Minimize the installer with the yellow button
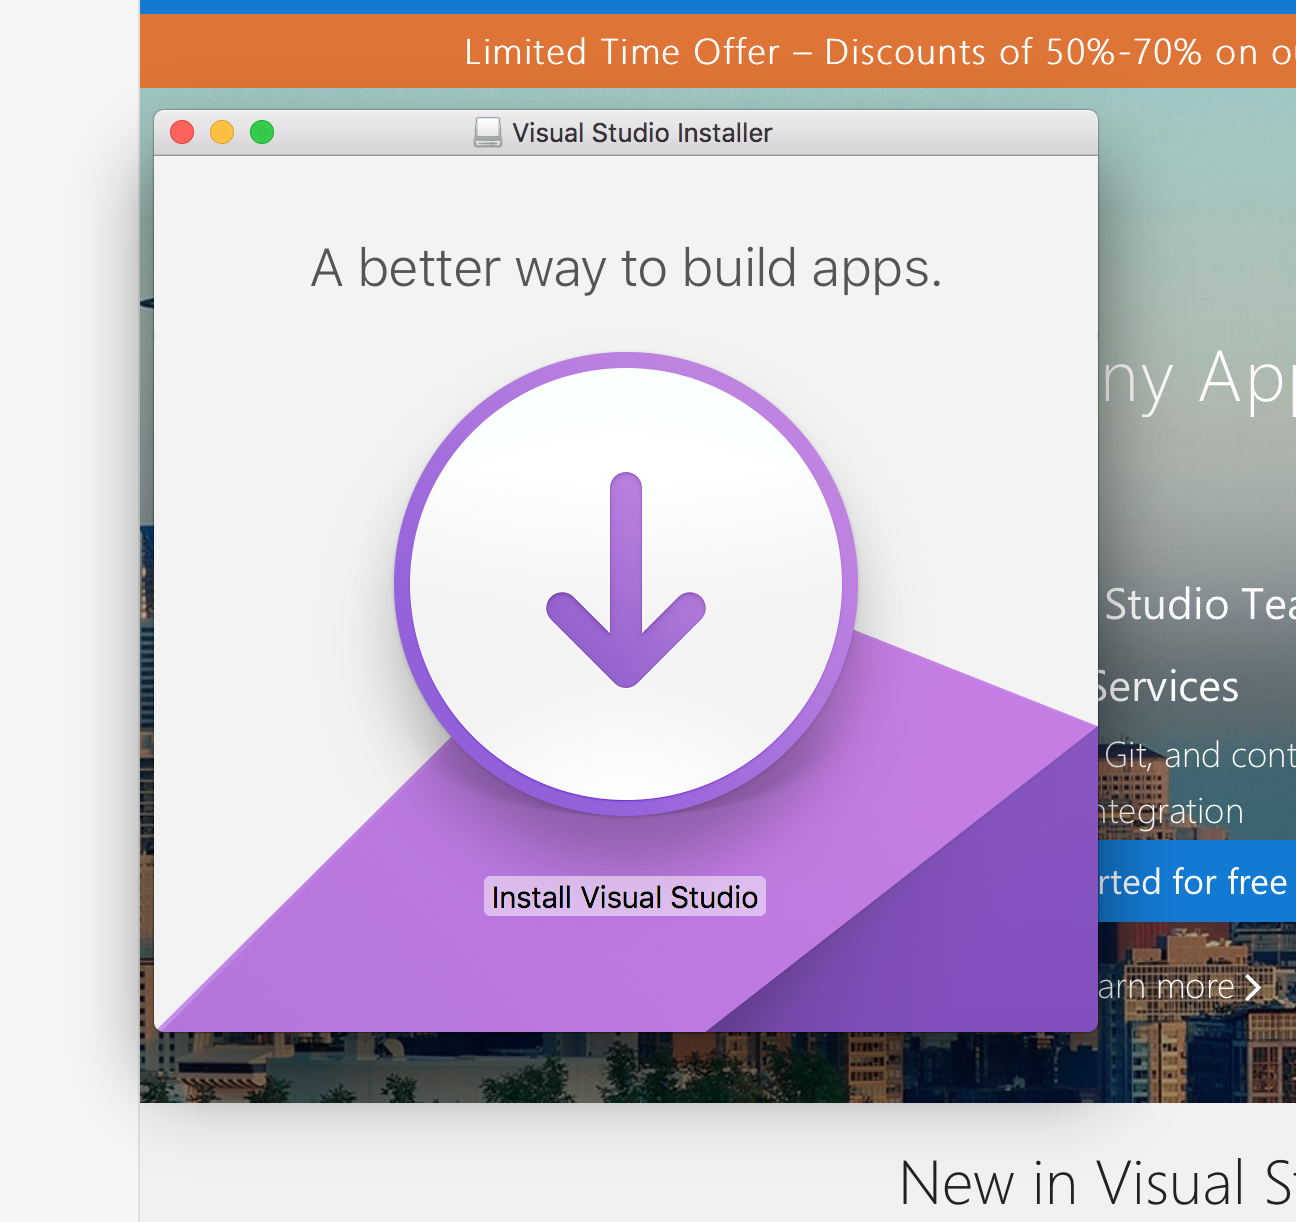Image resolution: width=1296 pixels, height=1222 pixels. click(222, 132)
